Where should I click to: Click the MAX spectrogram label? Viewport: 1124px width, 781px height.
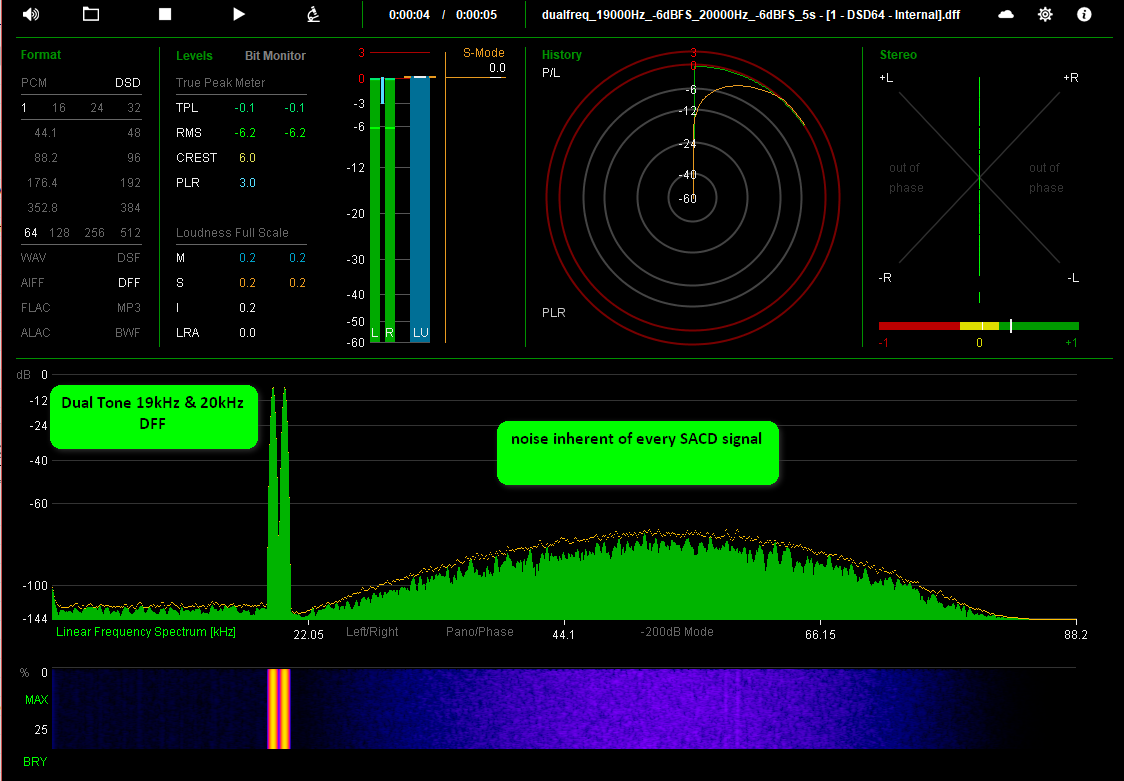tap(37, 699)
